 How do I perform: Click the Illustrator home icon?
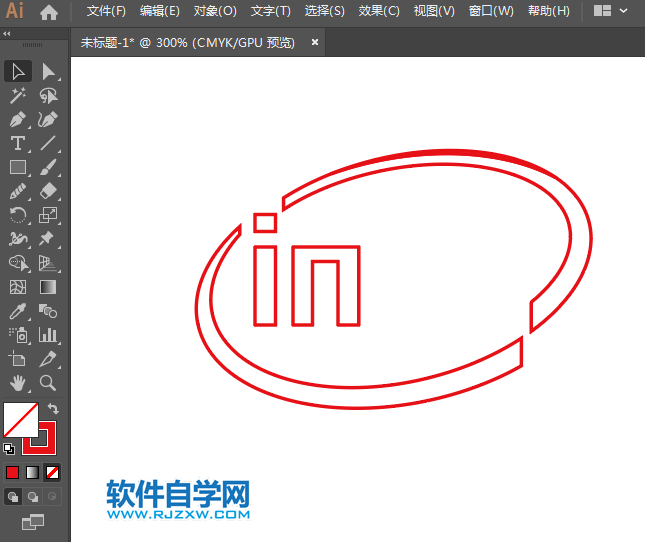pyautogui.click(x=49, y=12)
